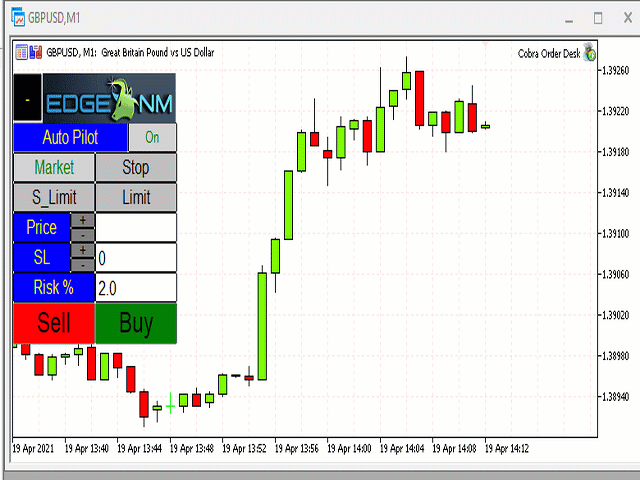The image size is (640, 480).
Task: Click the Cobra Order Desk expert advisor icon
Action: click(589, 53)
